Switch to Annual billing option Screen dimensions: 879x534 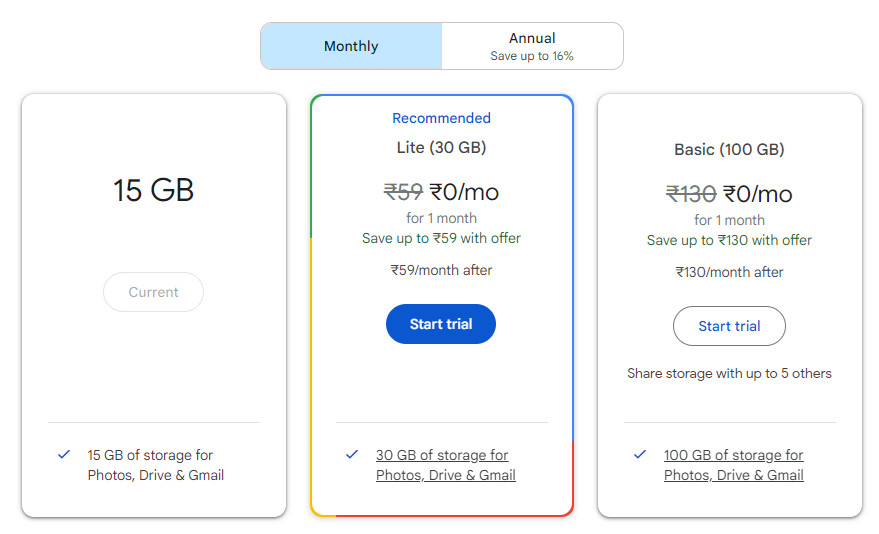(532, 46)
